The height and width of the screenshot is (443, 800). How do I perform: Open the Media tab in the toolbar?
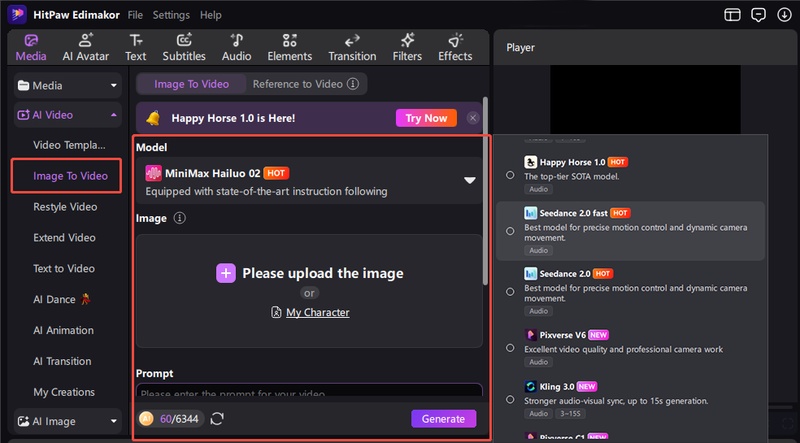(x=31, y=47)
